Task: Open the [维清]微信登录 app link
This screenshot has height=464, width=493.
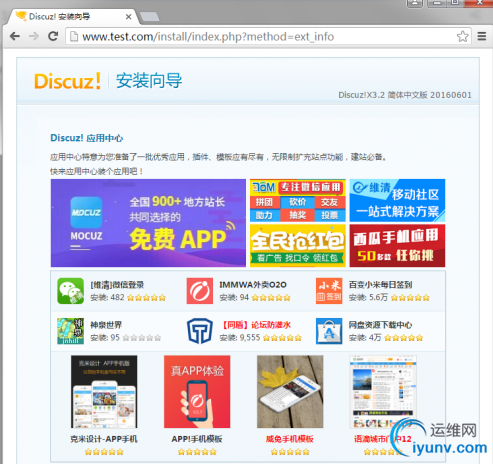Action: point(117,285)
